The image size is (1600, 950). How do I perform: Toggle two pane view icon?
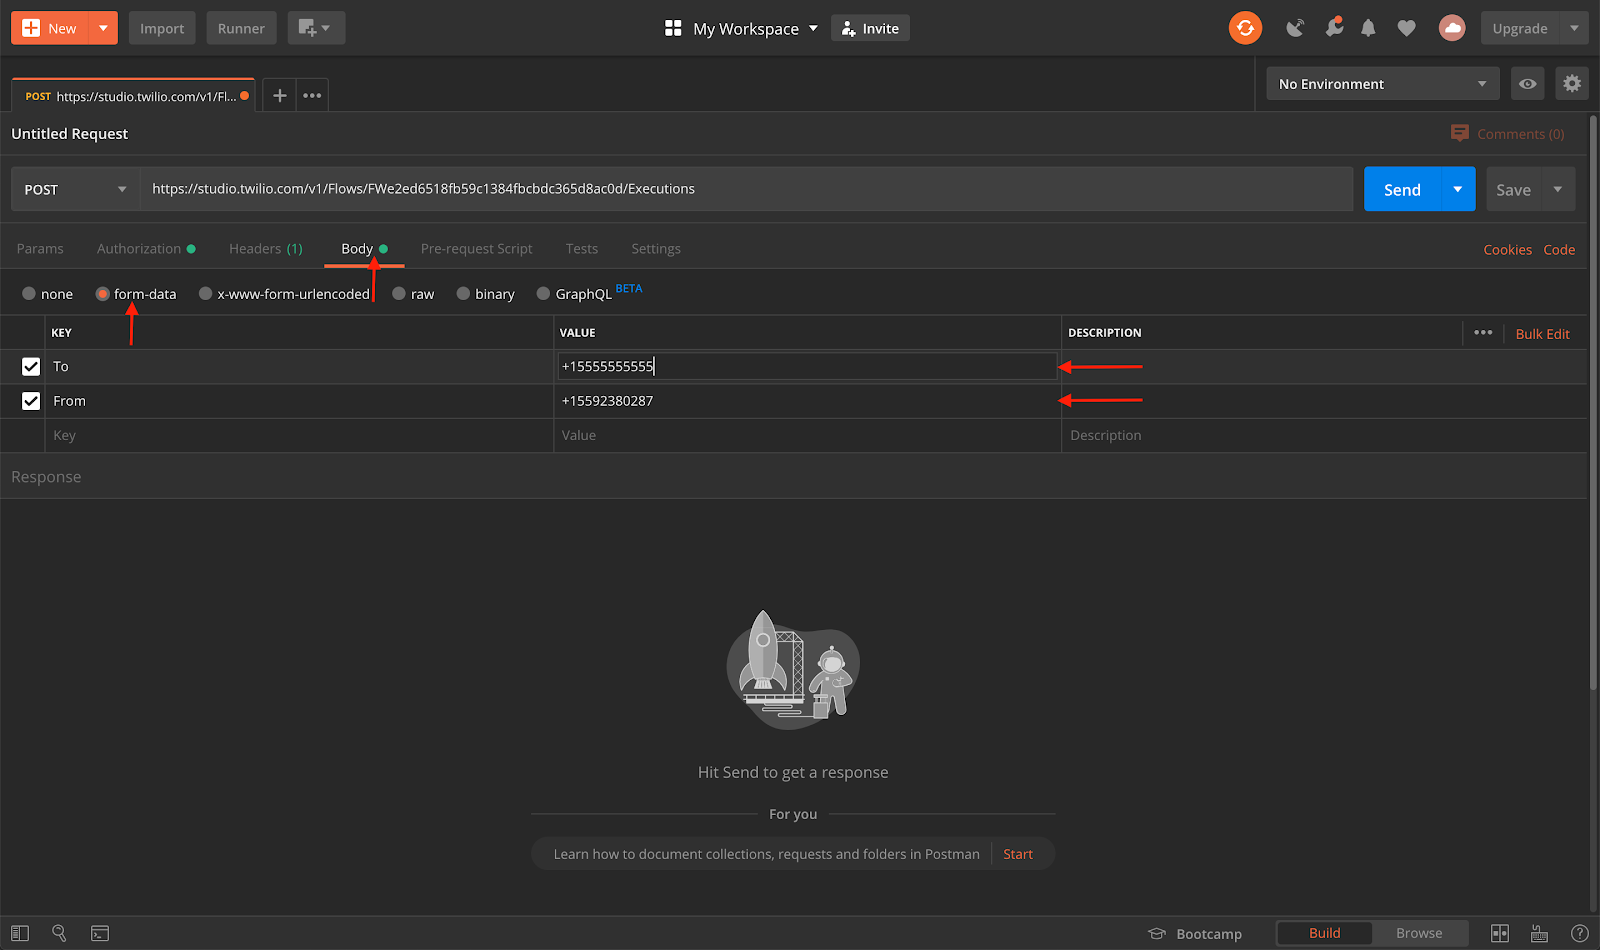1500,933
